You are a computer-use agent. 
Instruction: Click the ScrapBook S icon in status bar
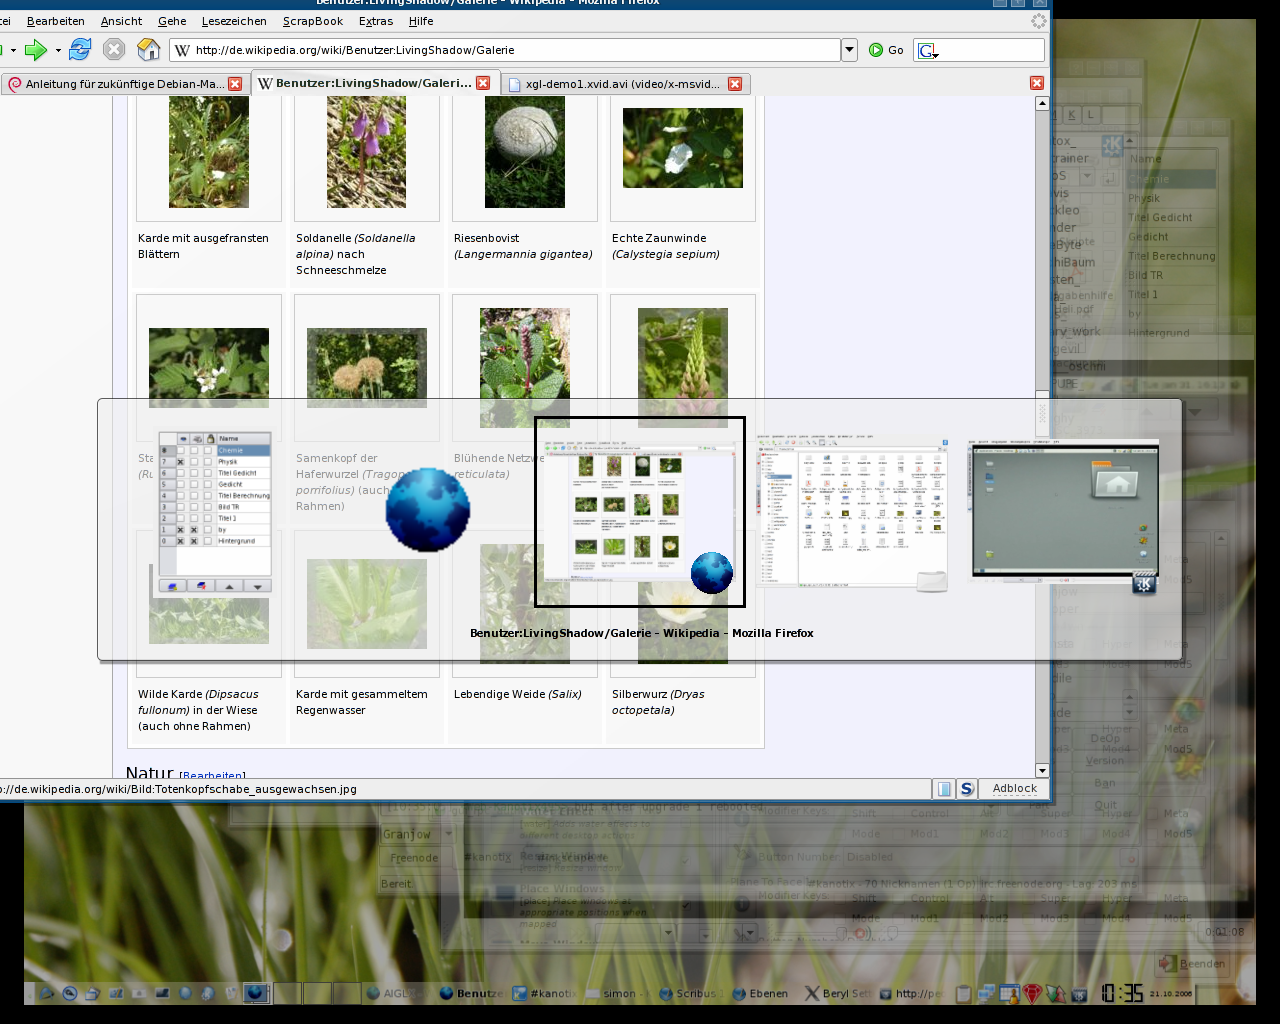click(x=967, y=789)
